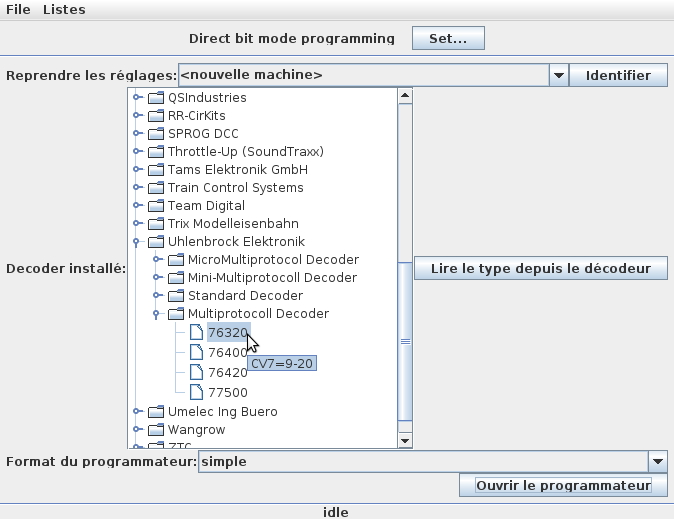Click the nouvelle machine combo box field

[364, 75]
